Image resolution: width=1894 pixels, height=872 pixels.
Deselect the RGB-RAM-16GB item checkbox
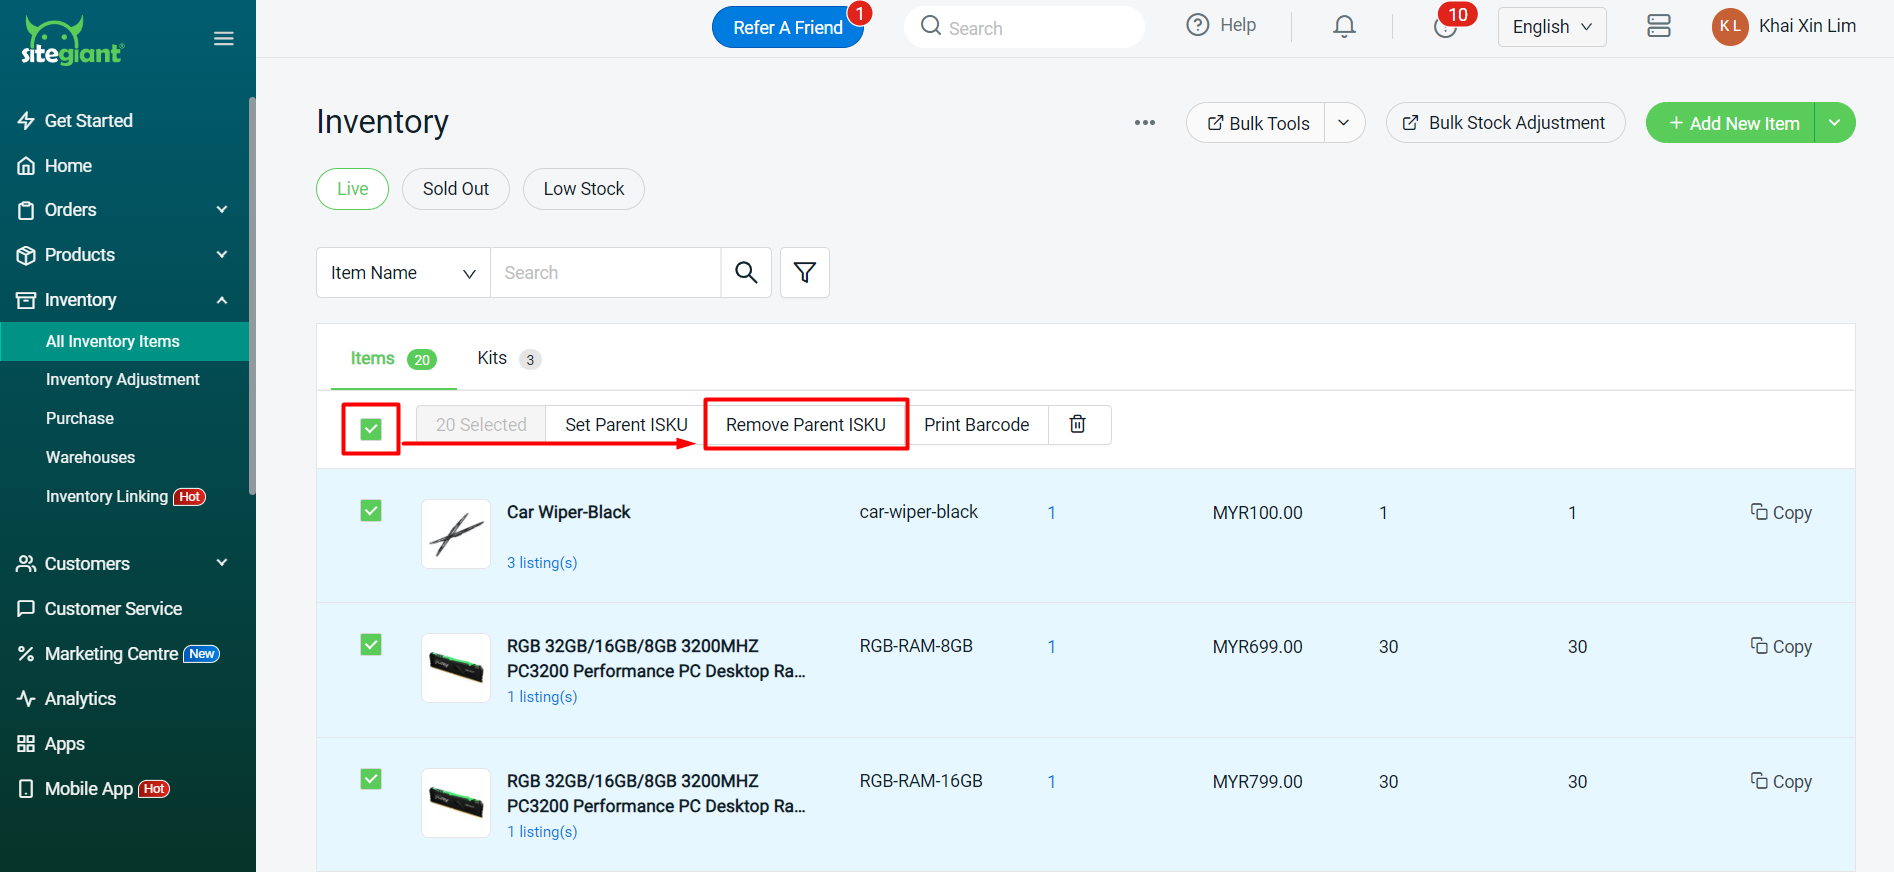(371, 779)
